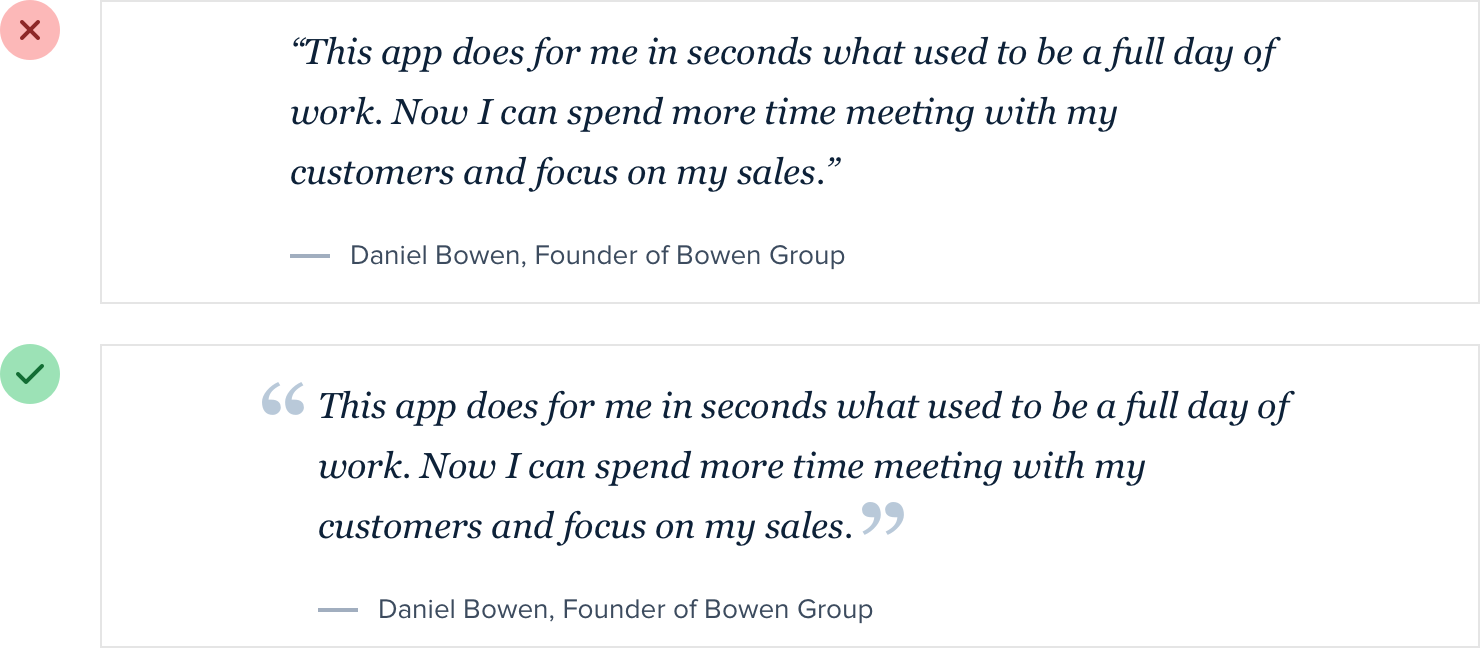
Task: Click the small opening quote mark in the top quote
Action: click(x=297, y=45)
